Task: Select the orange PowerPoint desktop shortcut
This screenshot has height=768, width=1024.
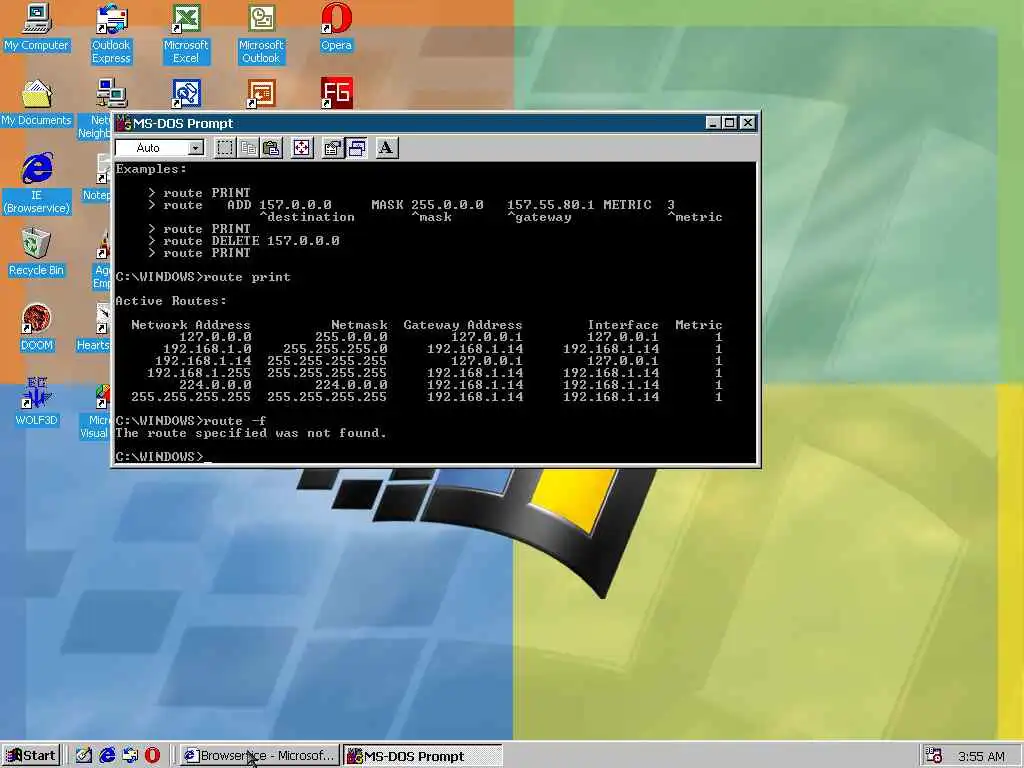Action: 261,93
